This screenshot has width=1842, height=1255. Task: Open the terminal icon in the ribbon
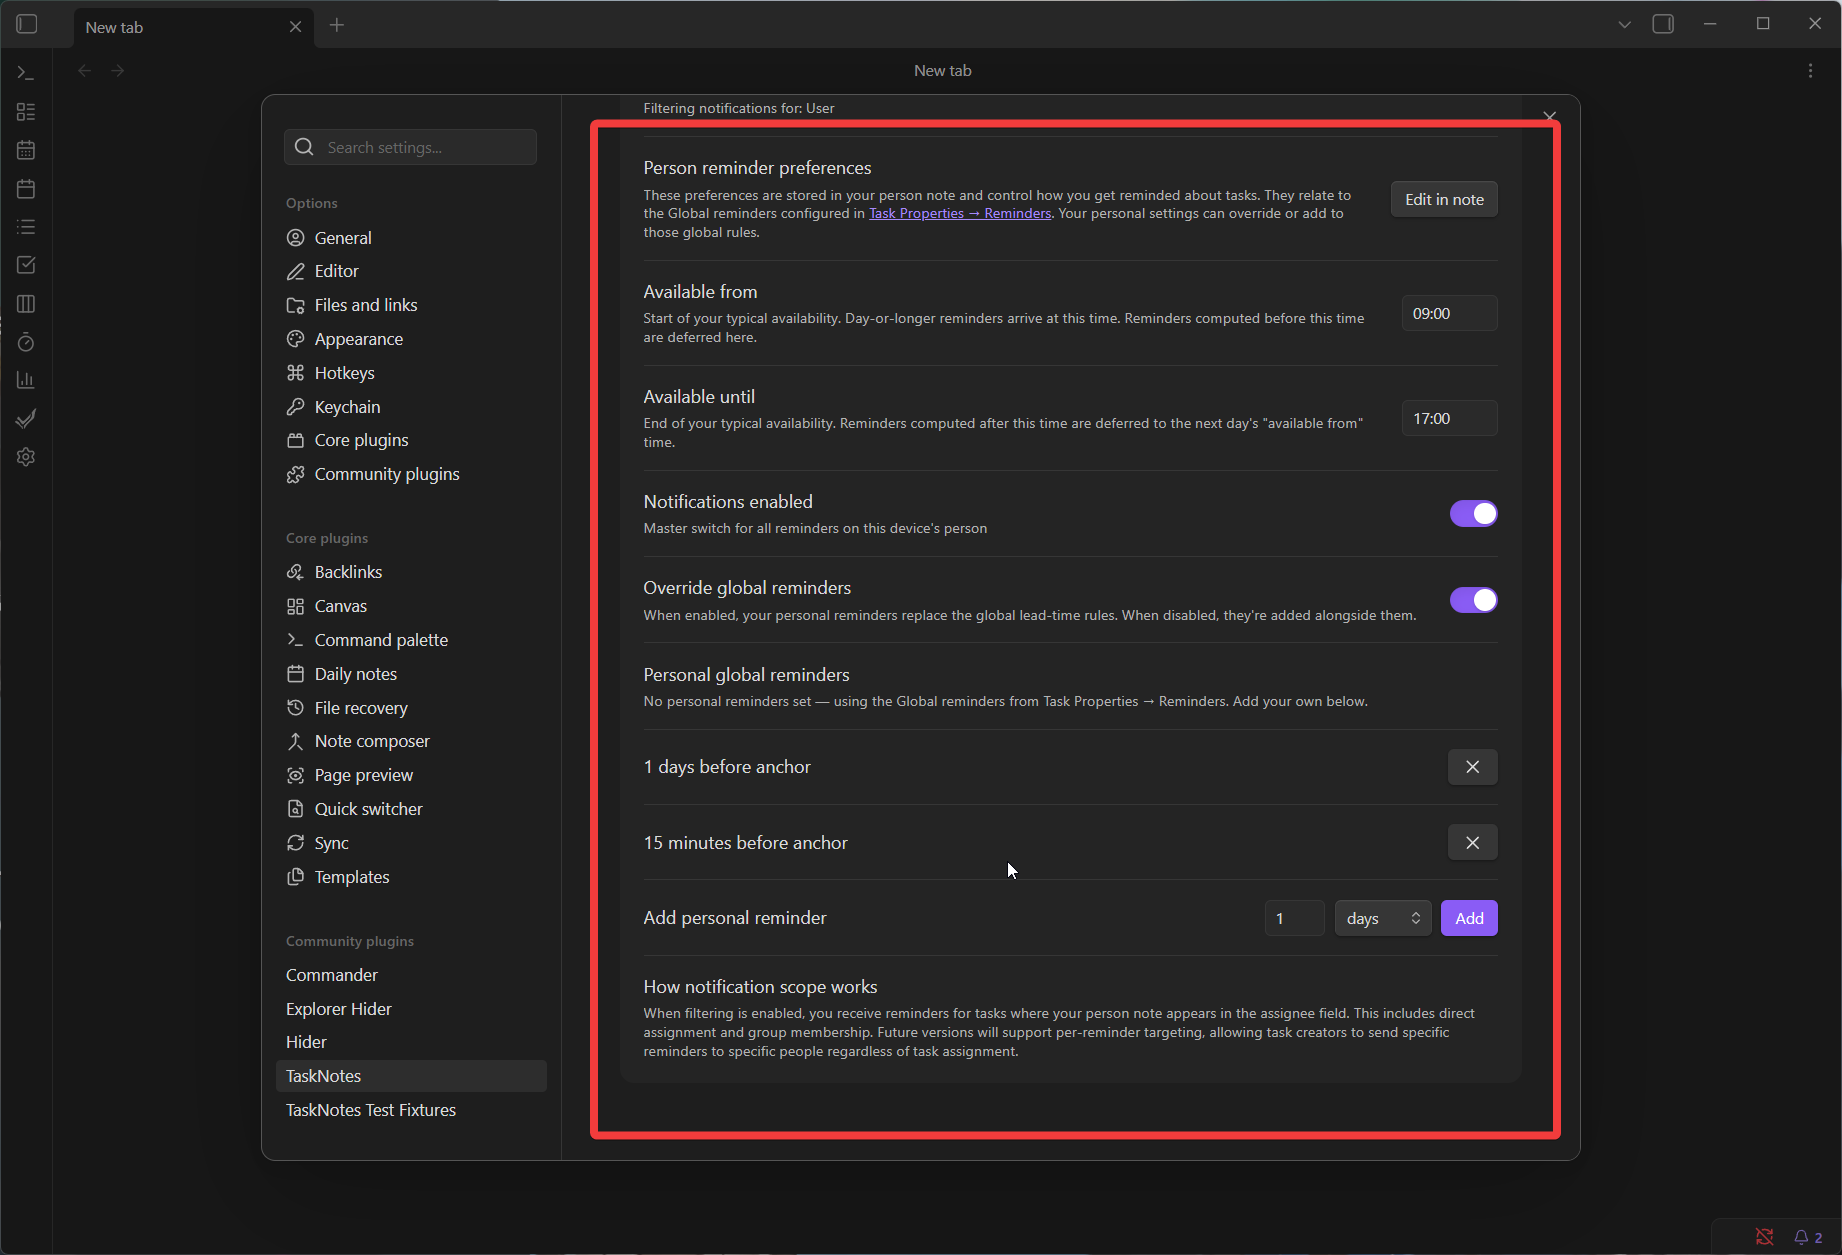coord(25,70)
